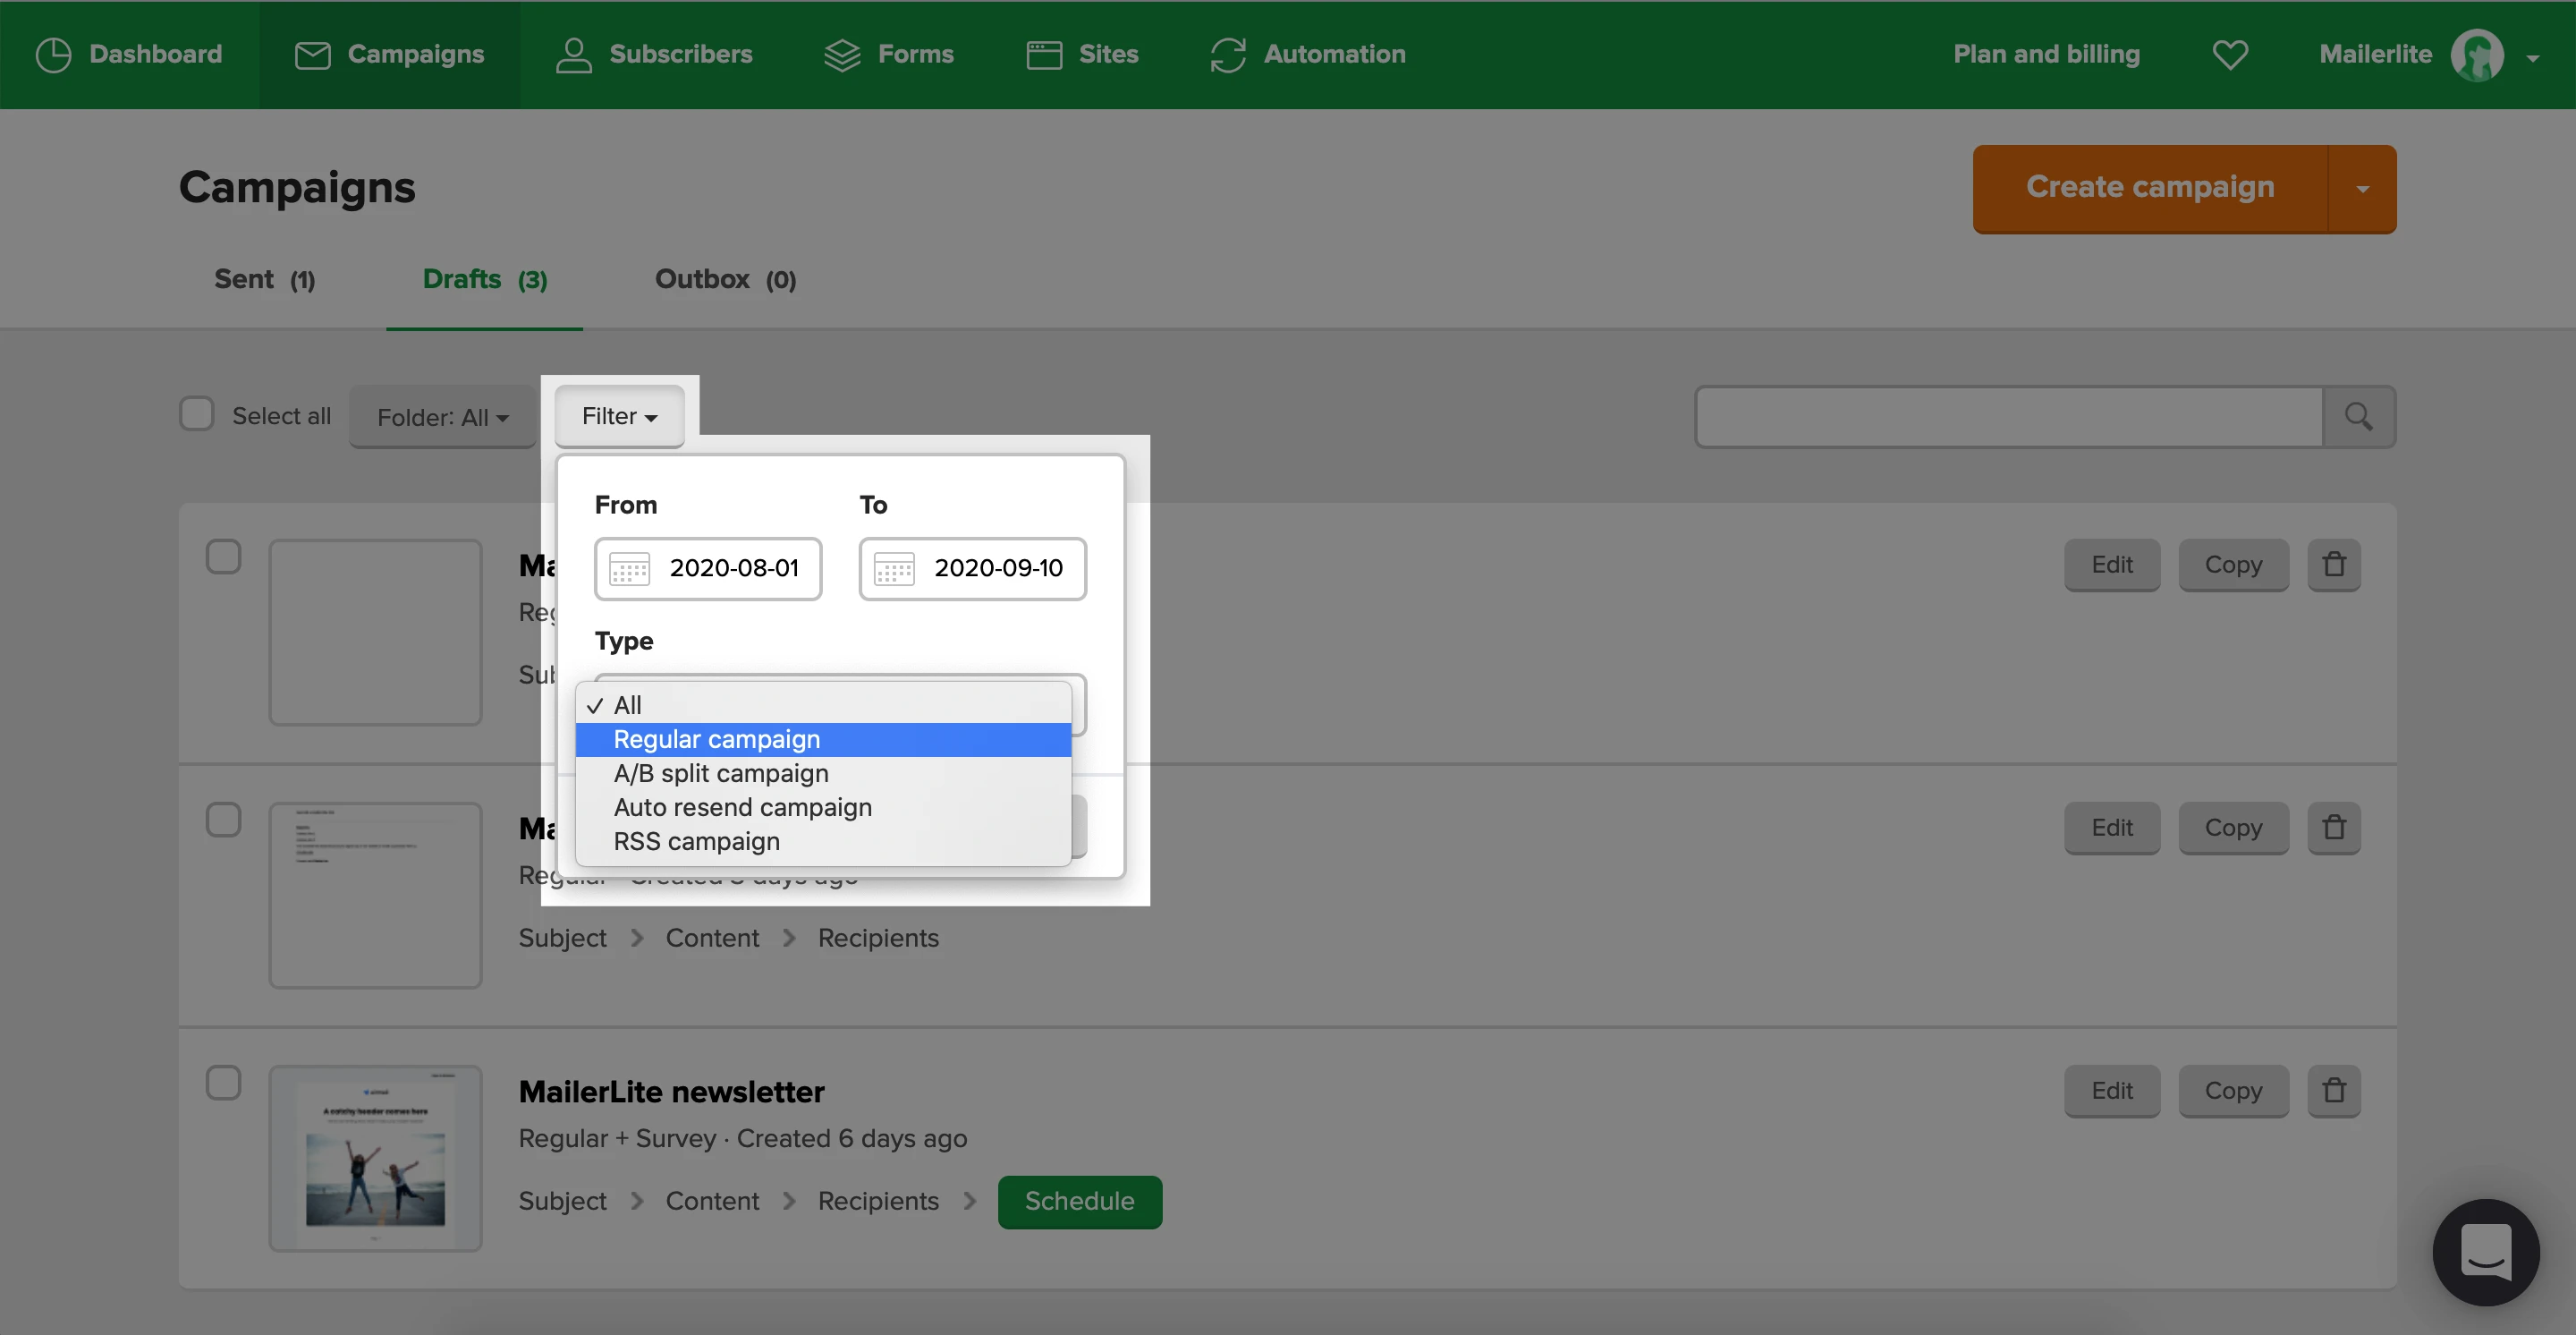Open the MailerLite newsletter thumbnail
Image resolution: width=2576 pixels, height=1335 pixels.
tap(375, 1158)
